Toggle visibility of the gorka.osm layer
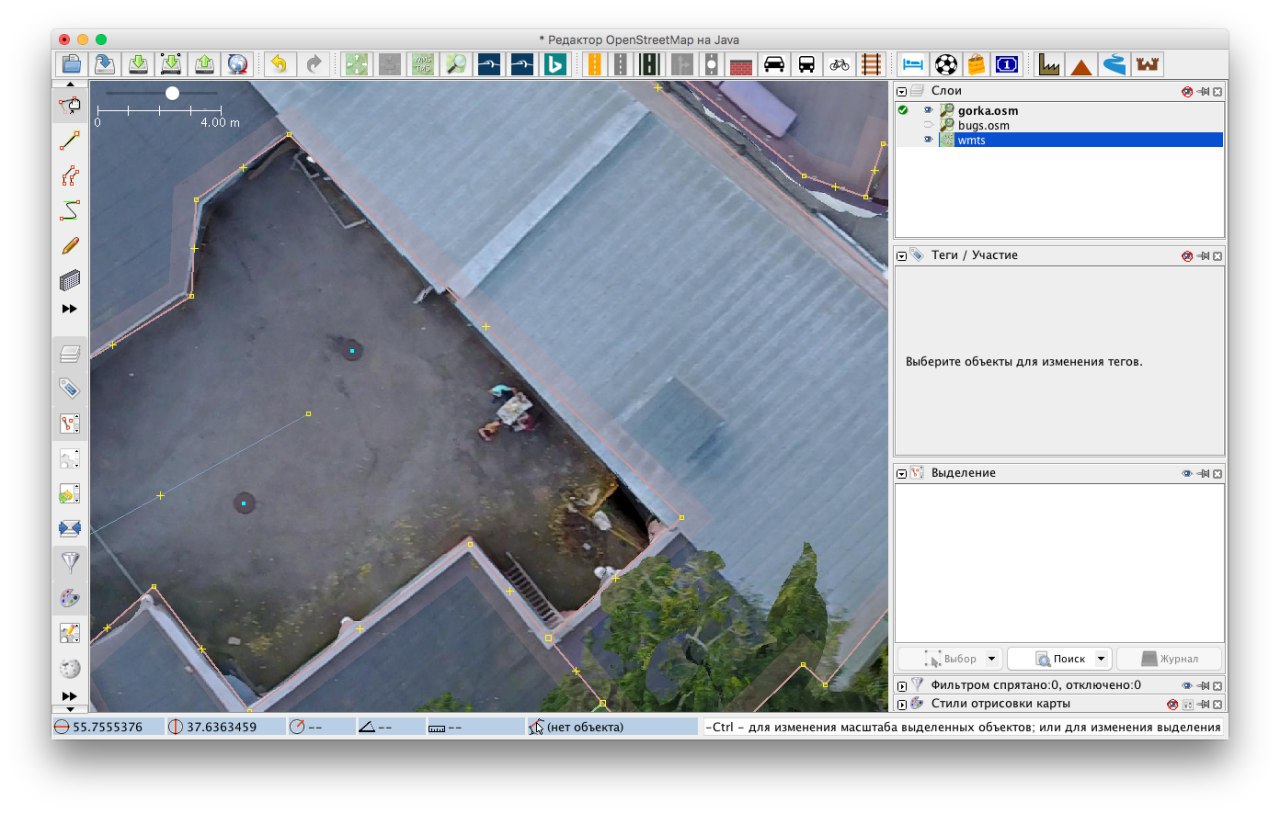 [928, 111]
